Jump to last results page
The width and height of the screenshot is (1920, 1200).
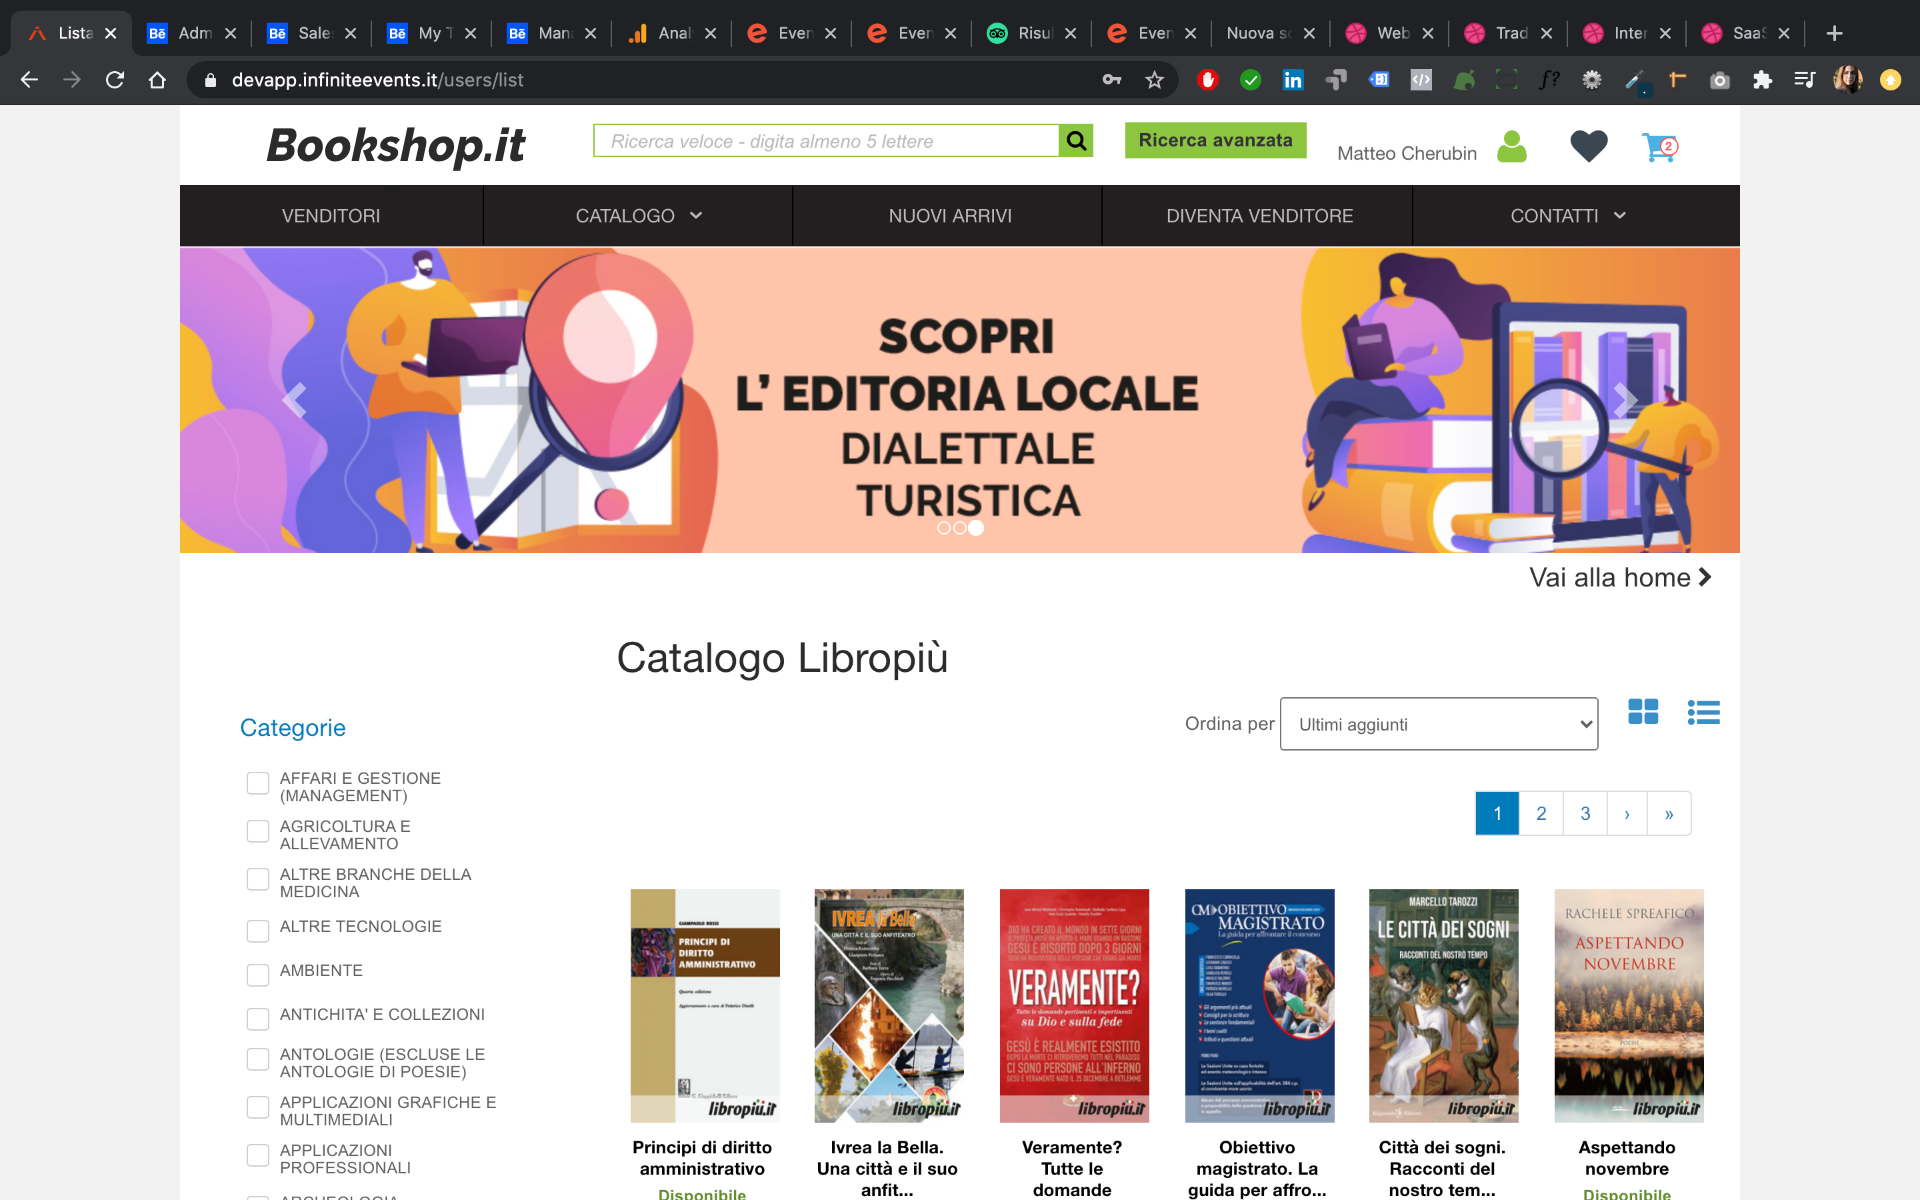tap(1669, 814)
